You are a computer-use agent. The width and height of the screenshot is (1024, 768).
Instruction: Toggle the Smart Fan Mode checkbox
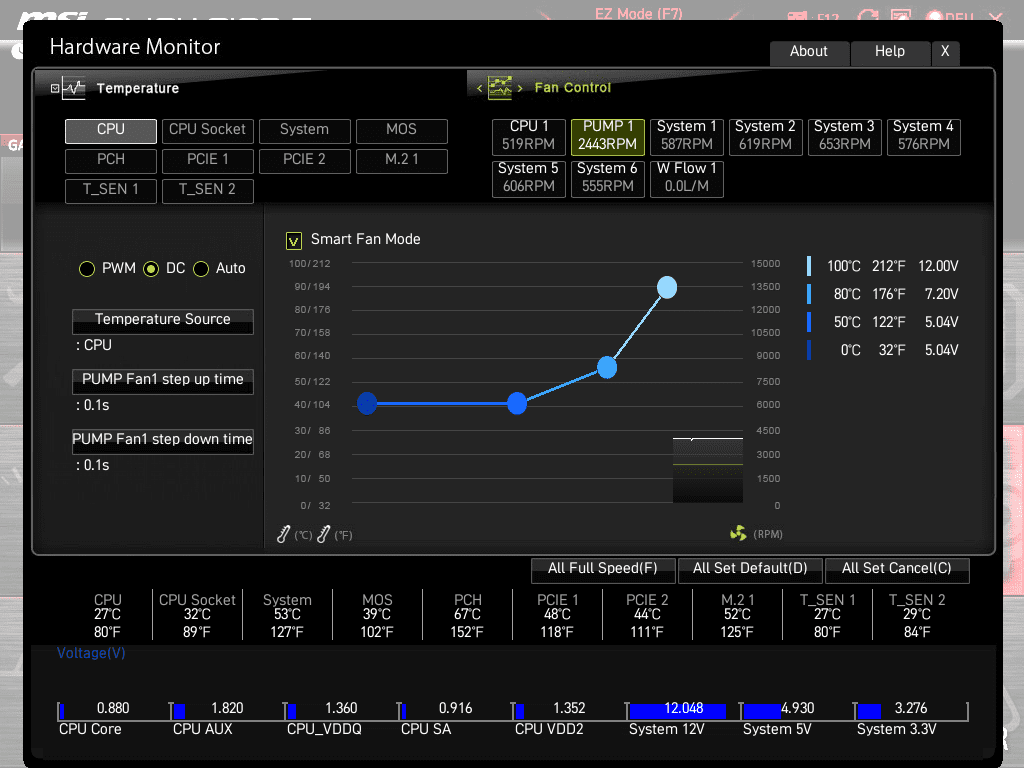click(x=294, y=241)
